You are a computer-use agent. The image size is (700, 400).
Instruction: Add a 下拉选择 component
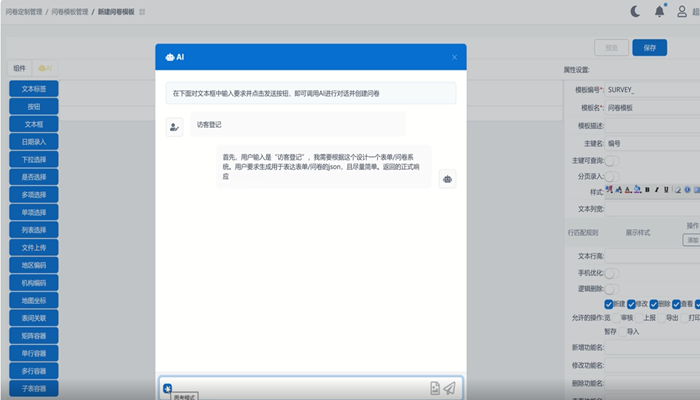34,159
